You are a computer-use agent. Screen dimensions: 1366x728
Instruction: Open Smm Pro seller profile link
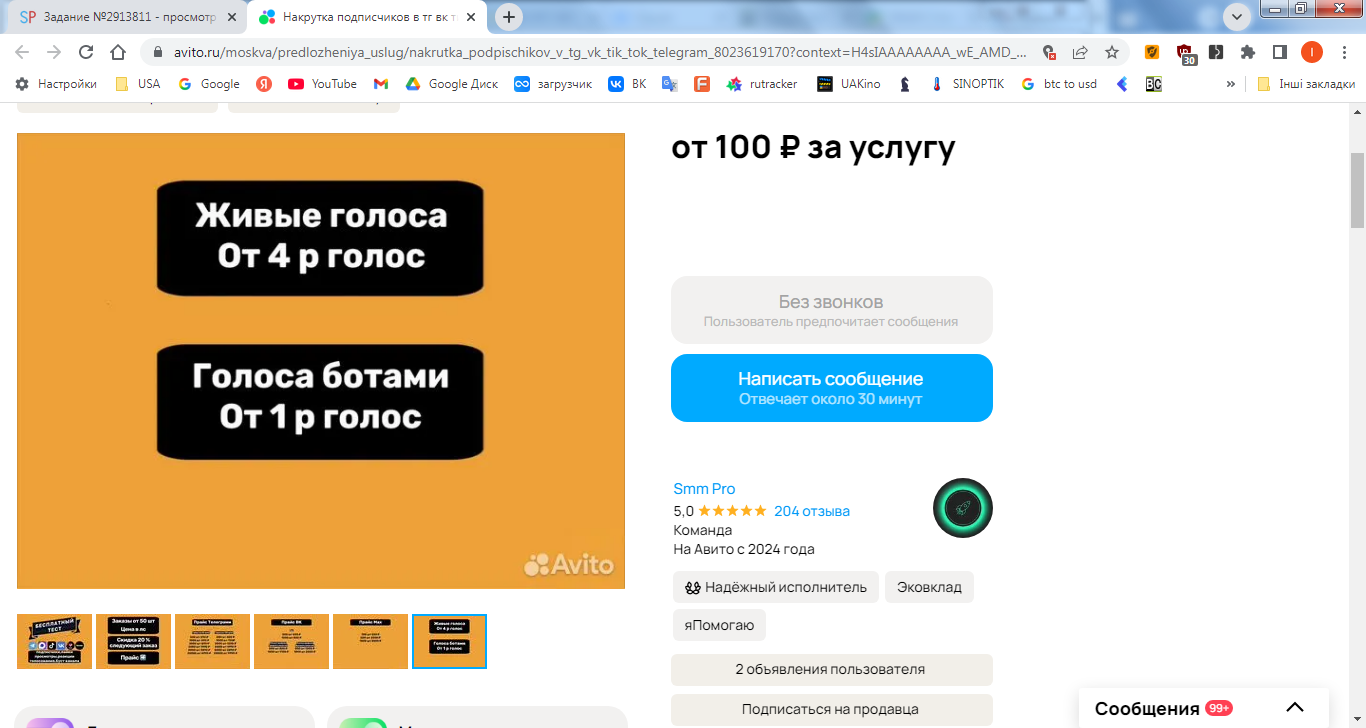[704, 489]
